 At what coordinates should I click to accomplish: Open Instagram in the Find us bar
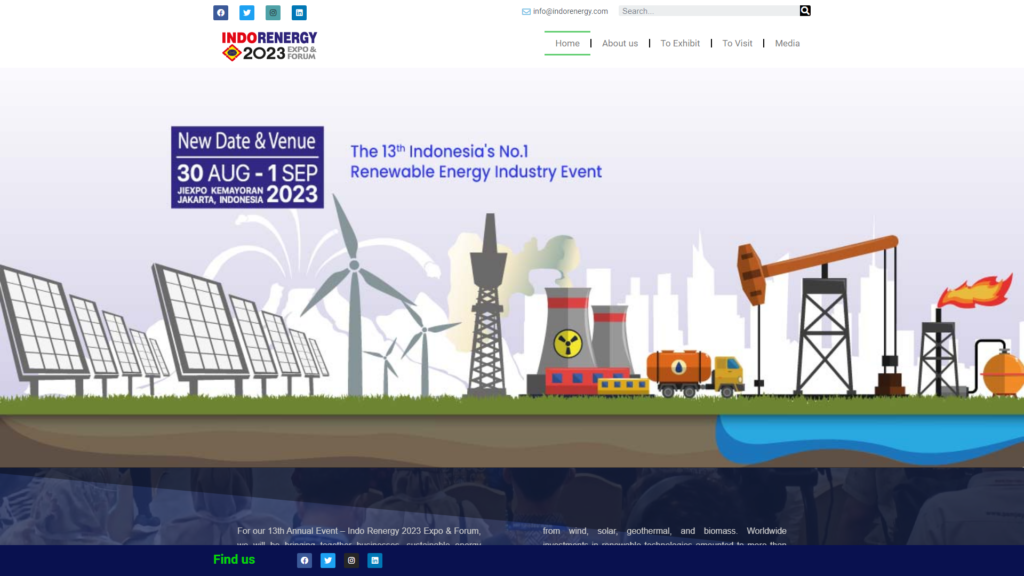click(351, 560)
